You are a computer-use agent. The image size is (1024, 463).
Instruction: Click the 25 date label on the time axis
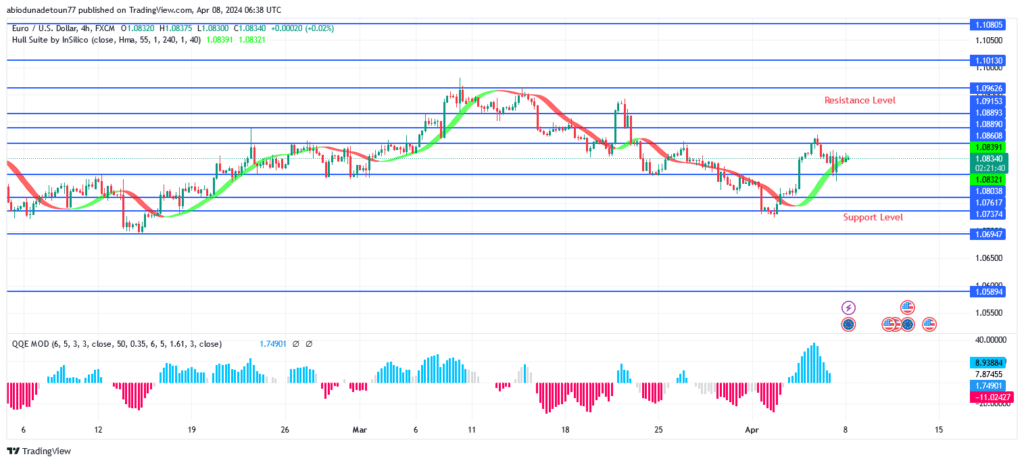coord(658,430)
